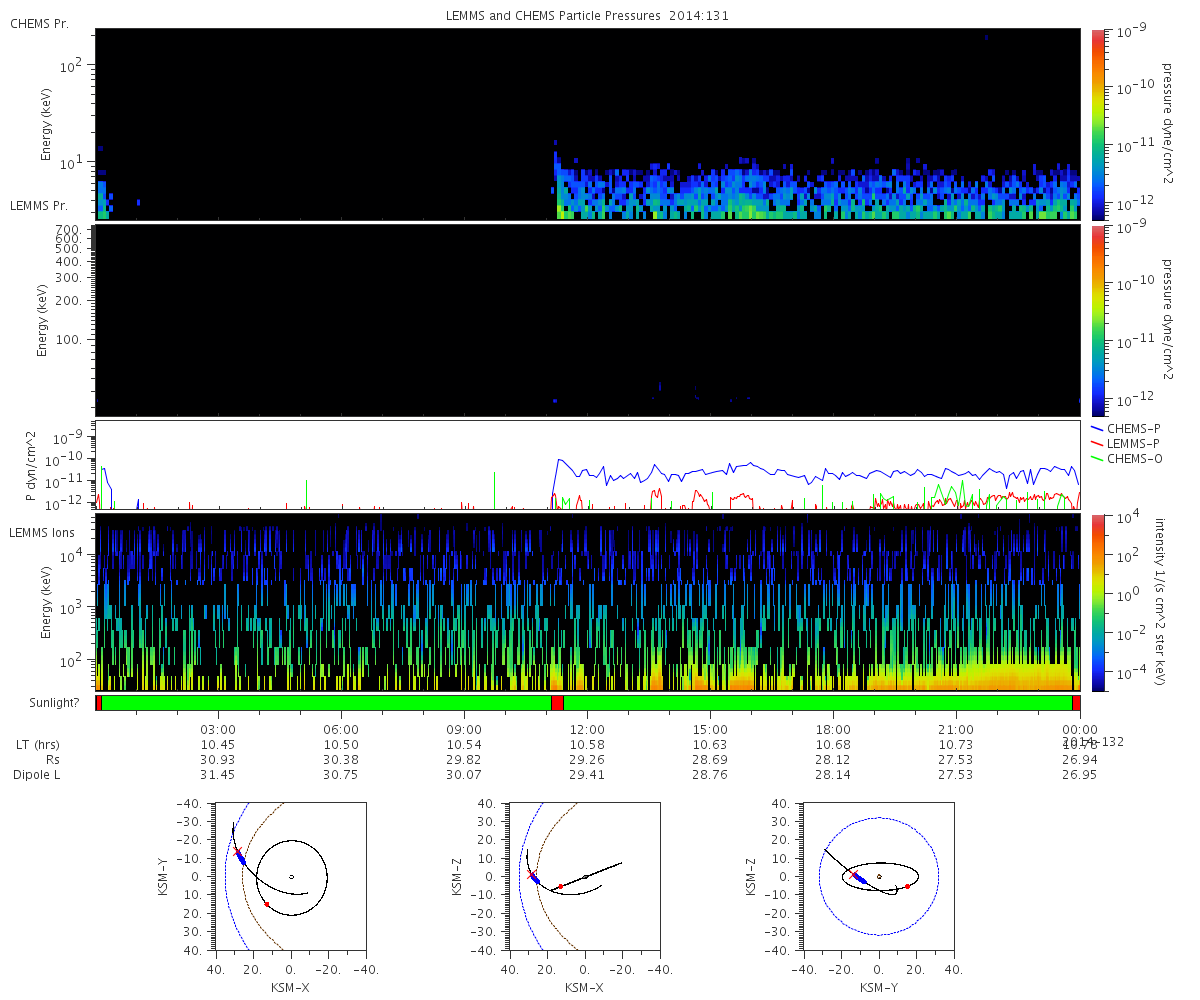Viewport: 1200px width, 1000px height.
Task: Click the Dipole L row label
Action: [37, 775]
